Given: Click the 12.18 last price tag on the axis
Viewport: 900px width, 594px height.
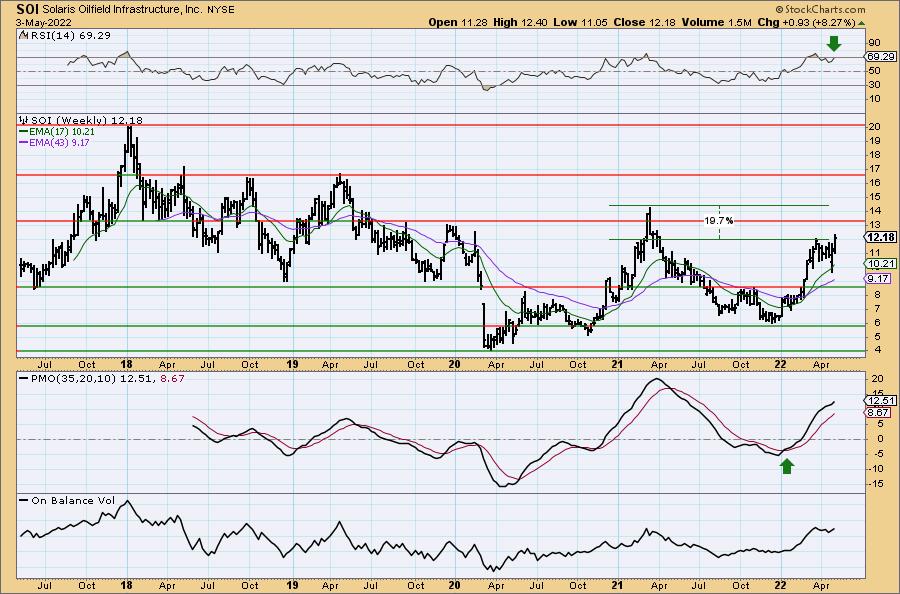Looking at the screenshot, I should [x=880, y=237].
